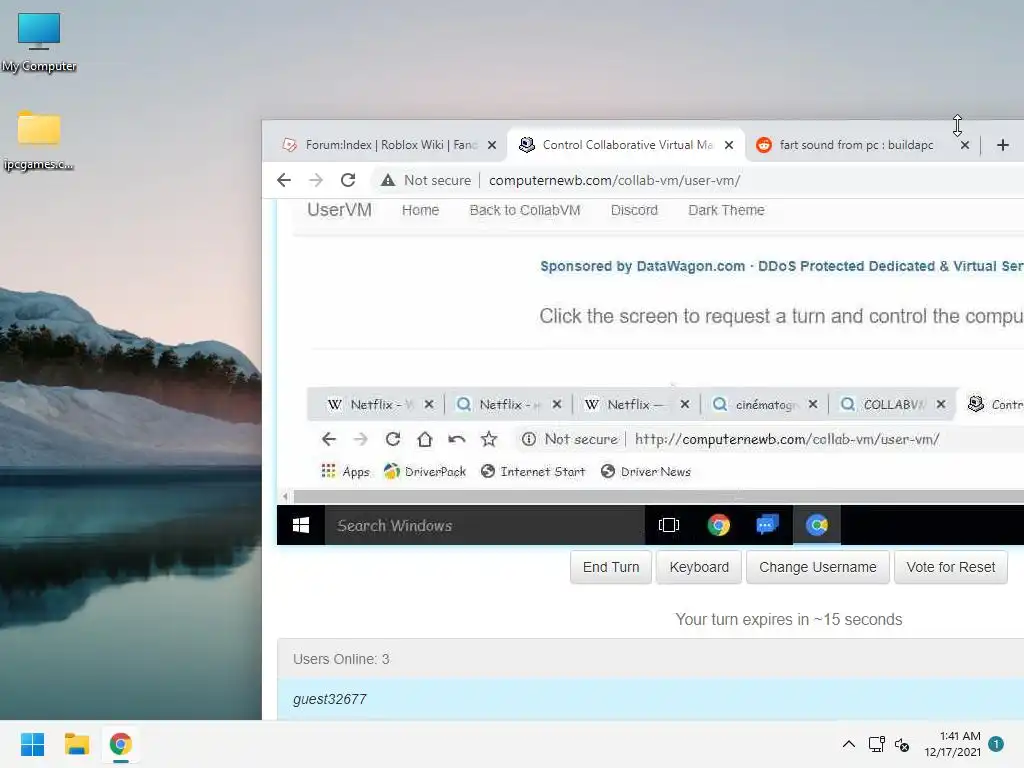Go forward in the outer browser
This screenshot has height=768, width=1024.
316,180
